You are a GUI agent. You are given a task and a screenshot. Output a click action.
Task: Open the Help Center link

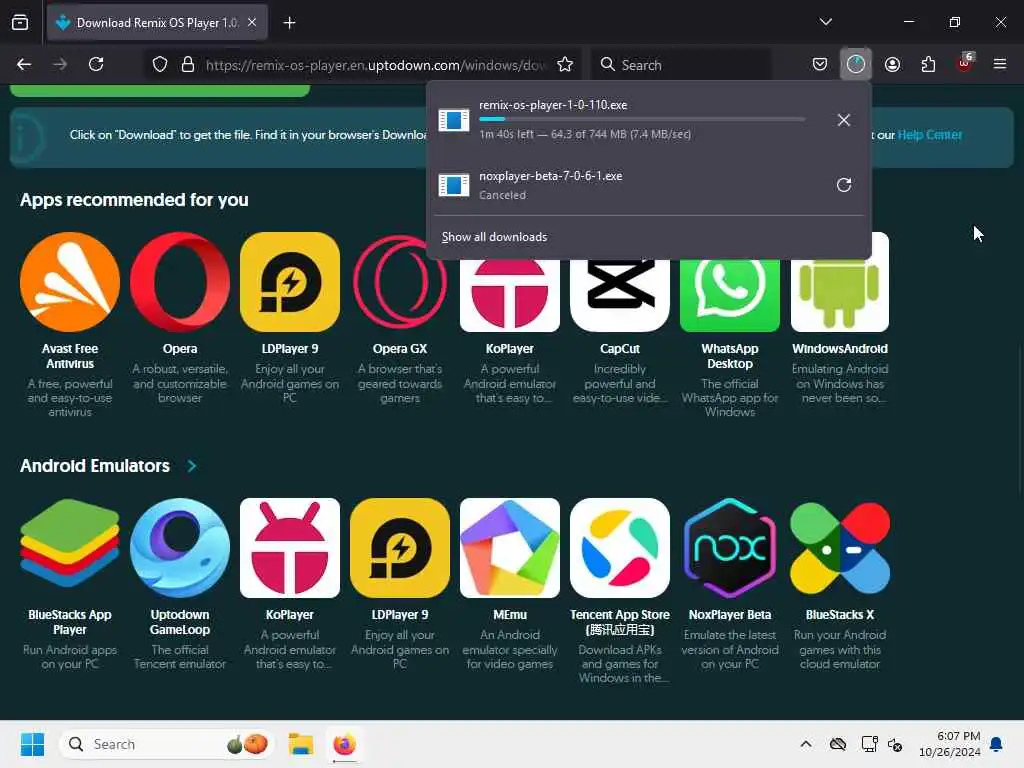pyautogui.click(x=930, y=135)
